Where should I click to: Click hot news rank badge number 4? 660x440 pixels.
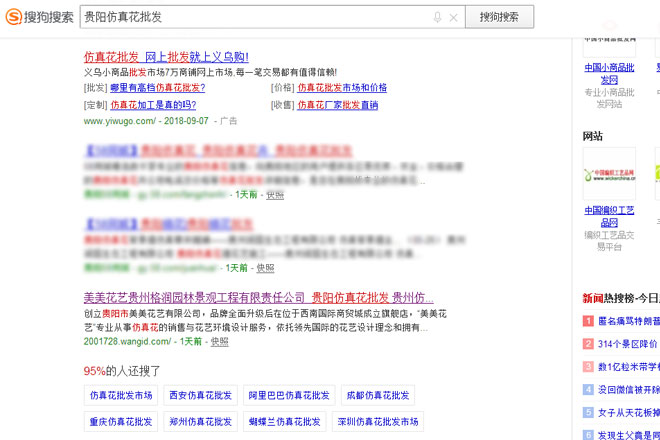click(x=588, y=389)
